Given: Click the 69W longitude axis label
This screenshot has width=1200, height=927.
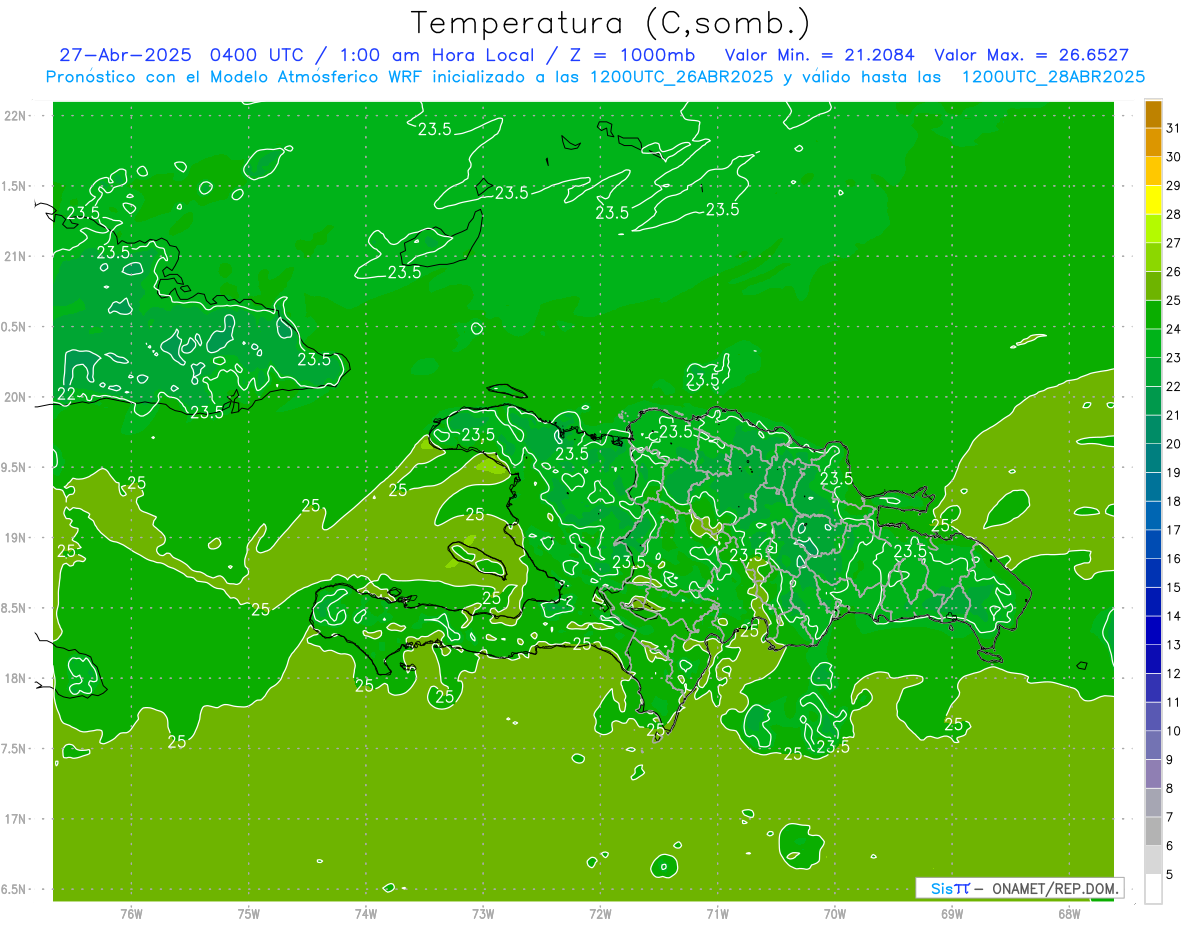Looking at the screenshot, I should (x=952, y=914).
